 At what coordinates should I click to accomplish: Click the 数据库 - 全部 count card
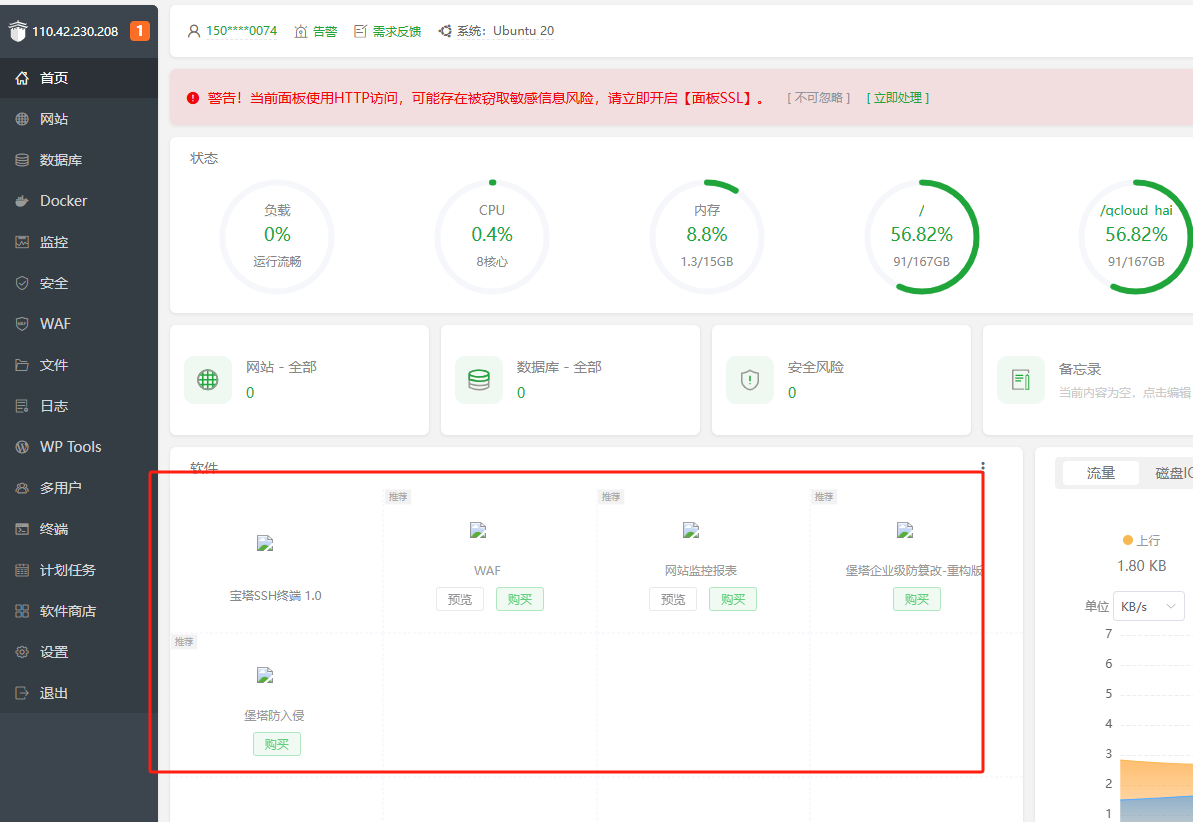coord(571,380)
